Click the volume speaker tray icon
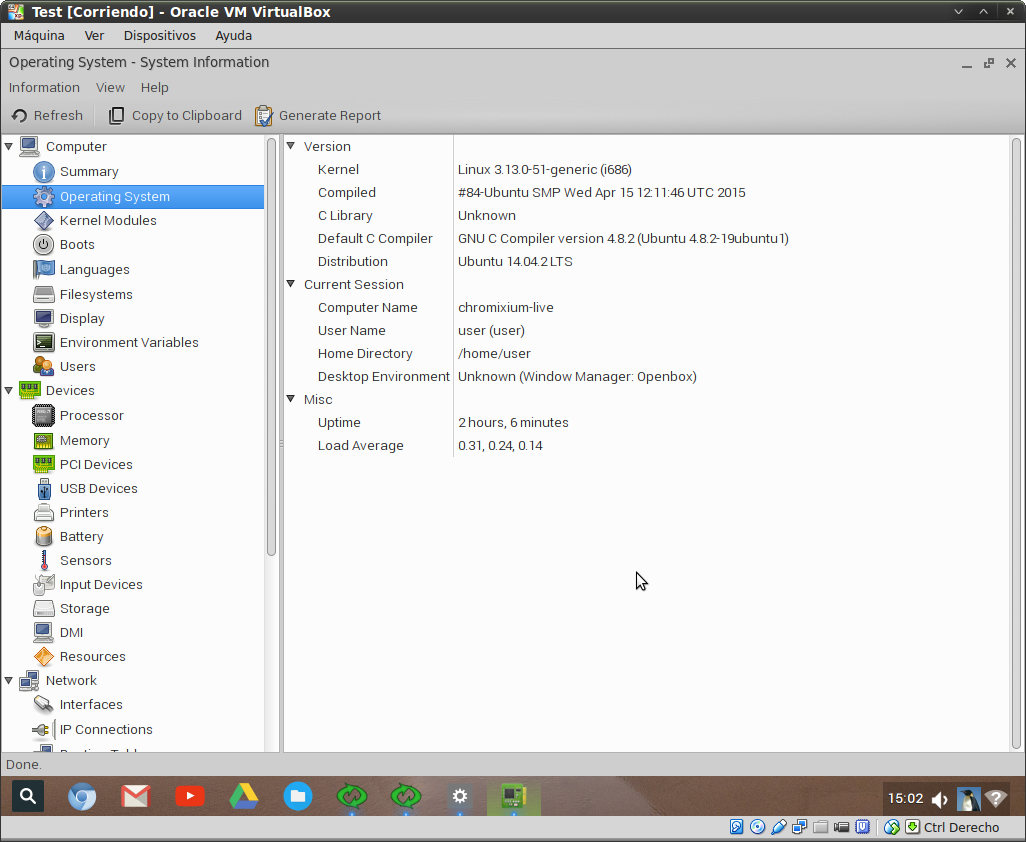The height and width of the screenshot is (842, 1026). click(x=940, y=799)
